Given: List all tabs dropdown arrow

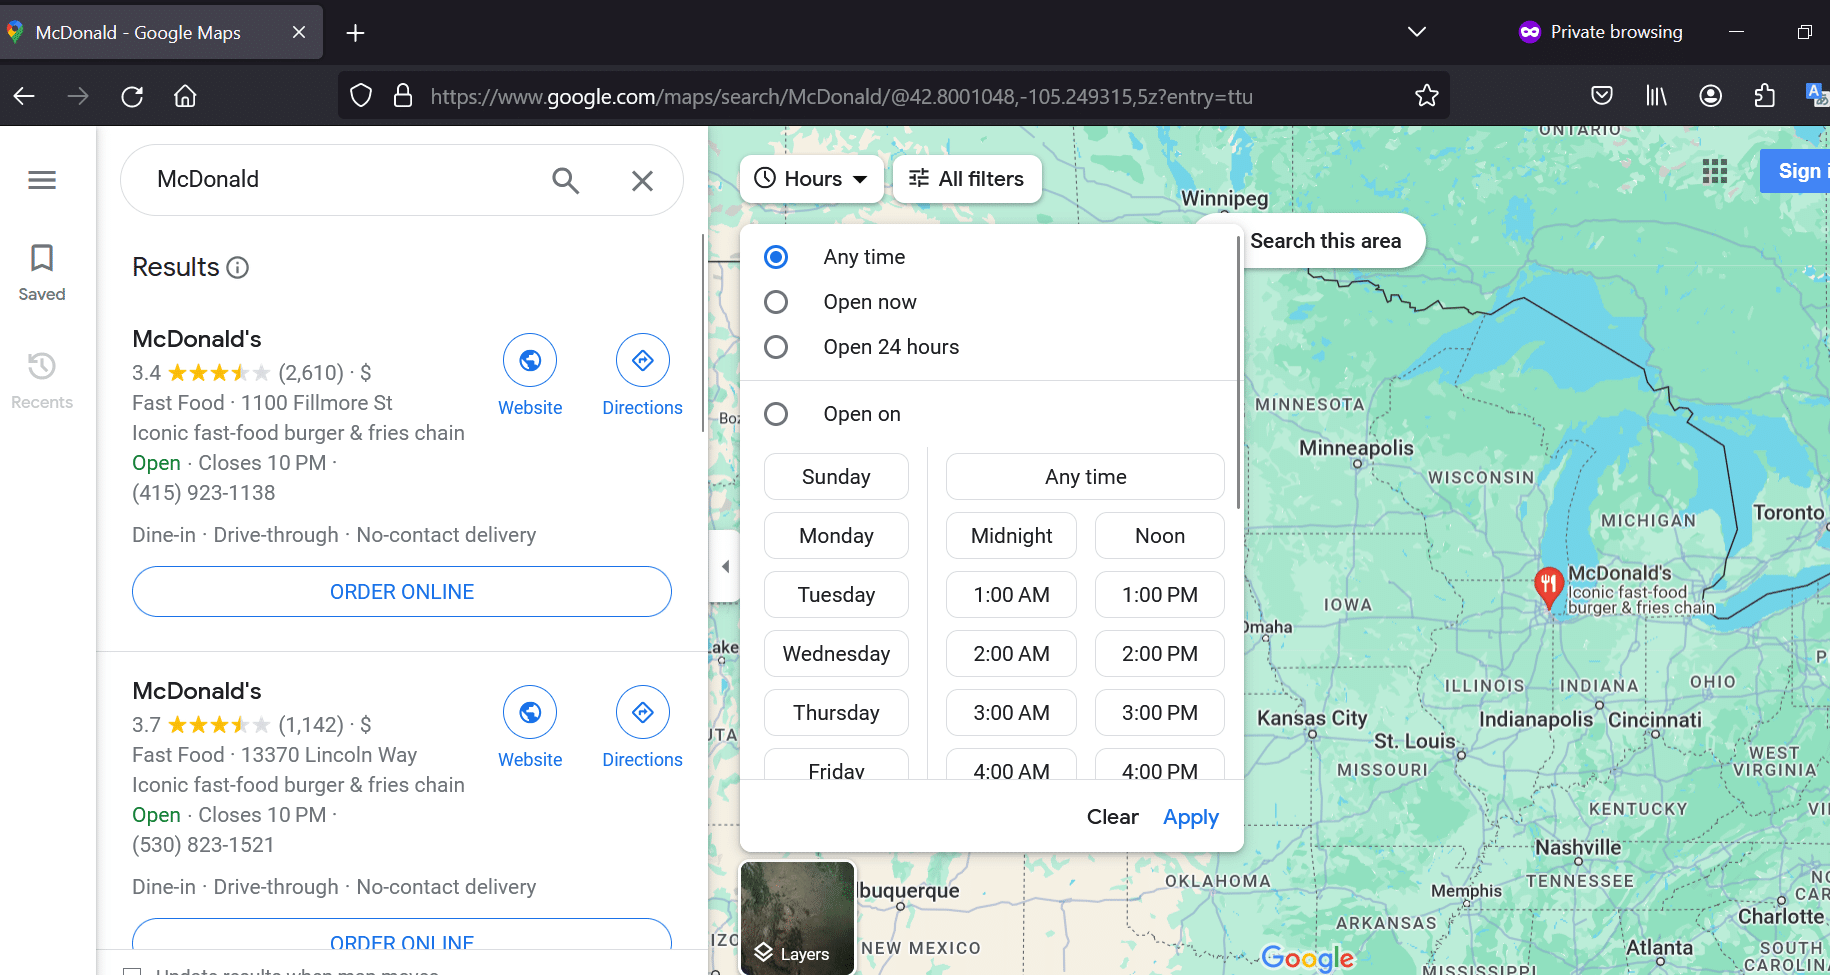Looking at the screenshot, I should pyautogui.click(x=1416, y=32).
